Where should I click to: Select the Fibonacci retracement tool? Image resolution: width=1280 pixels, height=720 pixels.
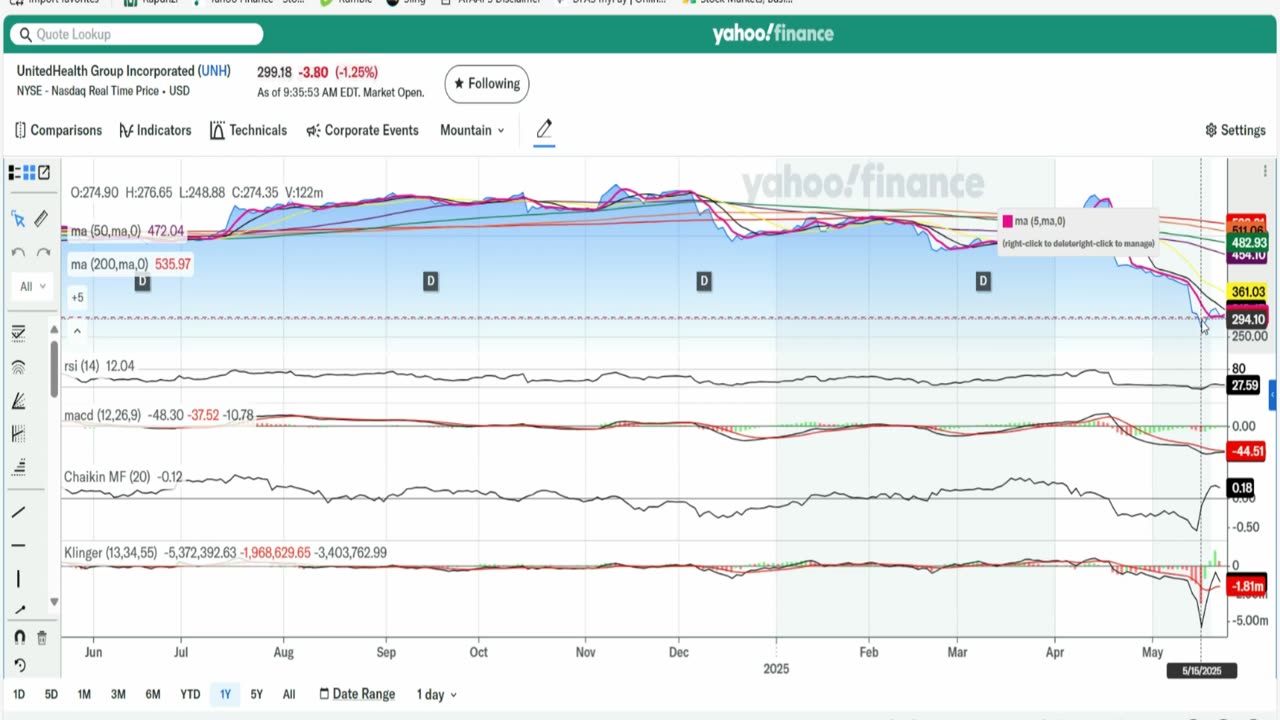[x=18, y=434]
